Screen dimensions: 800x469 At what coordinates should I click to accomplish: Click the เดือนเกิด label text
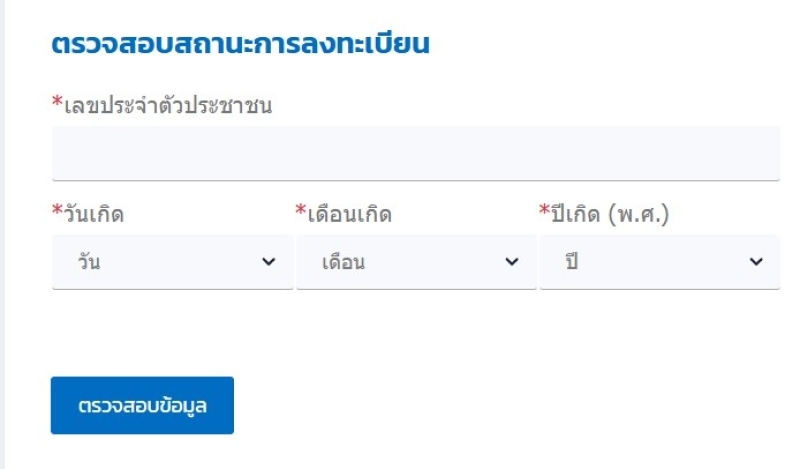pyautogui.click(x=349, y=213)
